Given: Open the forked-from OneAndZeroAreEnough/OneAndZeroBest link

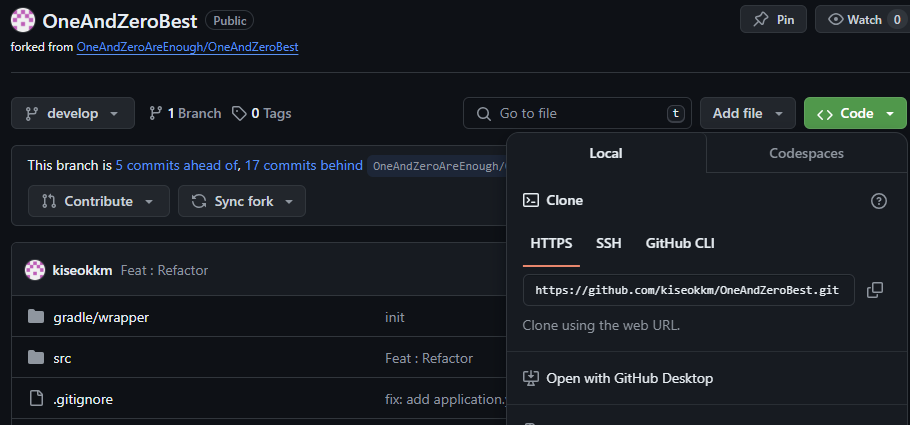Looking at the screenshot, I should coord(187,47).
